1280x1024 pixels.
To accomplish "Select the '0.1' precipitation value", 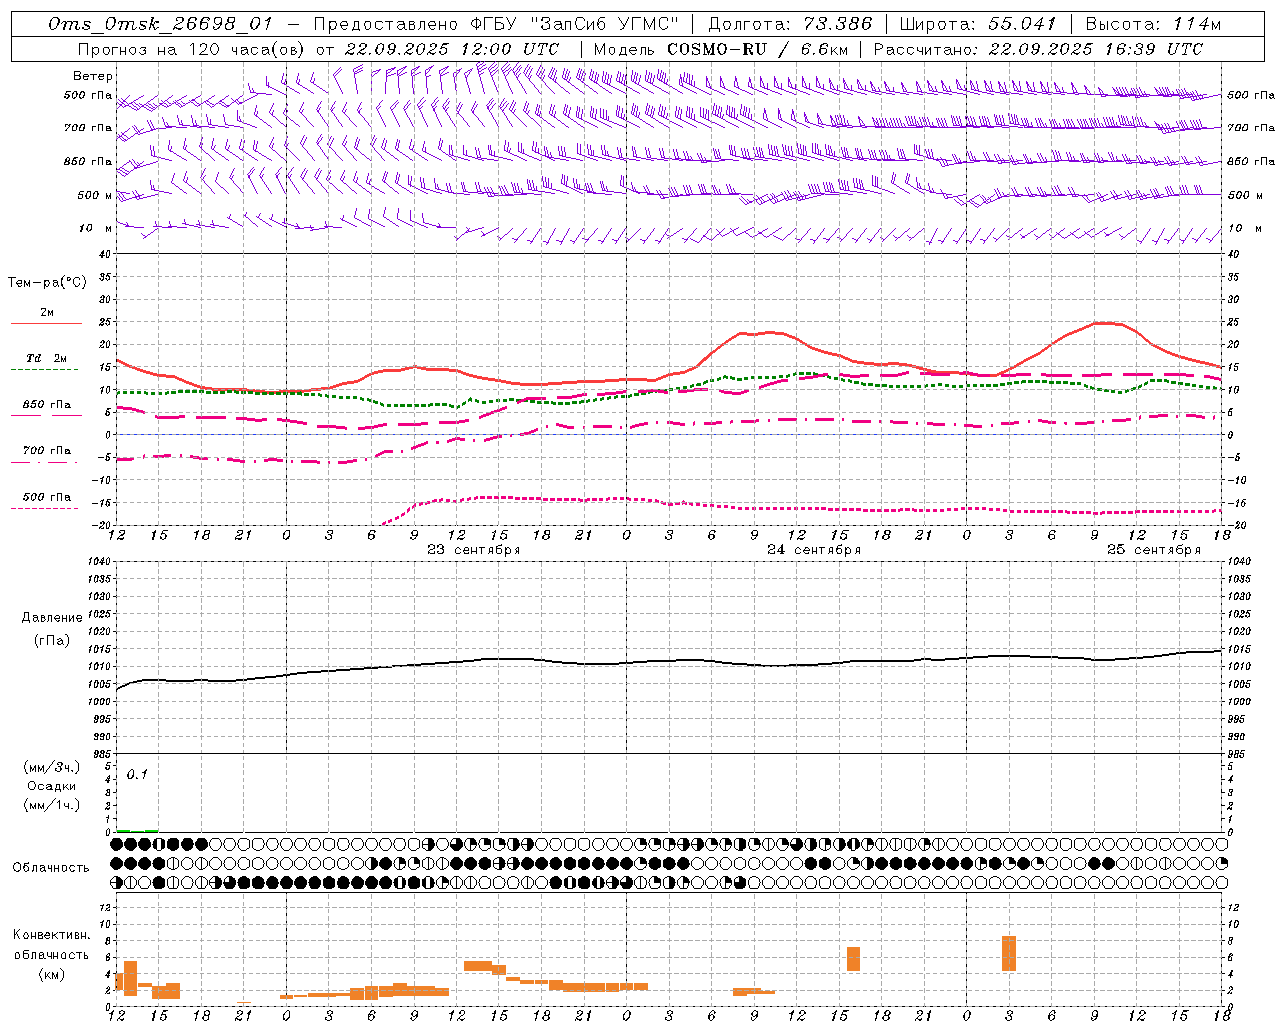I will (x=137, y=774).
